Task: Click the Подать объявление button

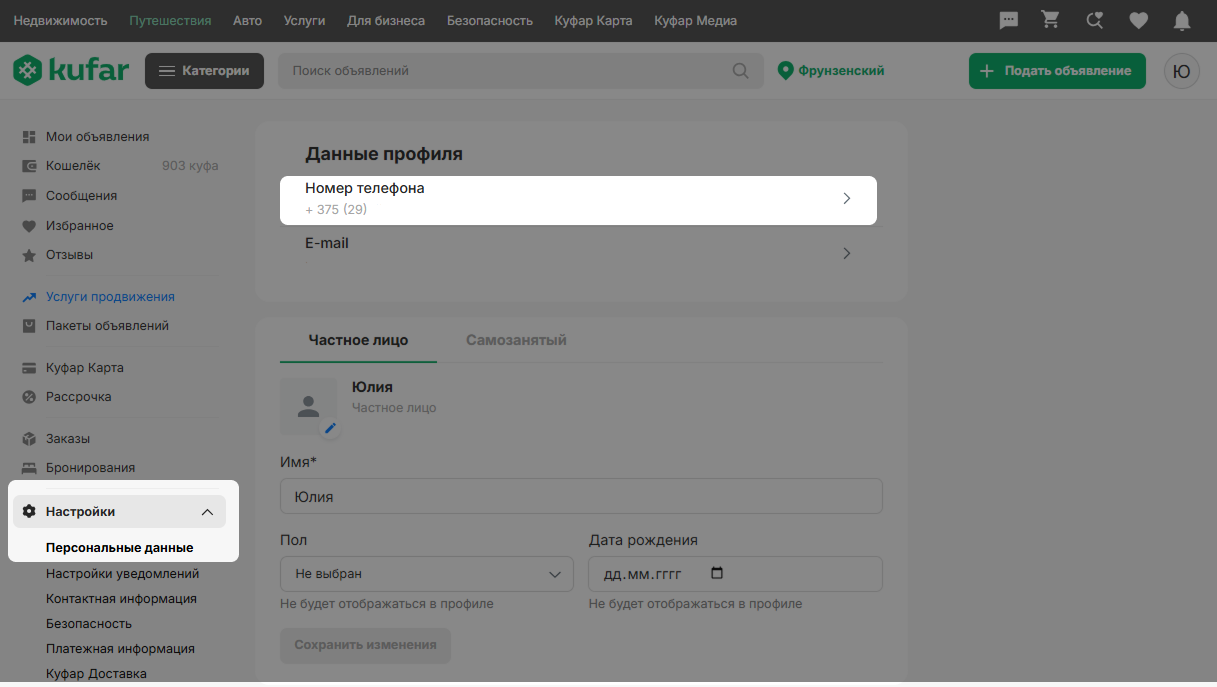Action: [x=1056, y=71]
